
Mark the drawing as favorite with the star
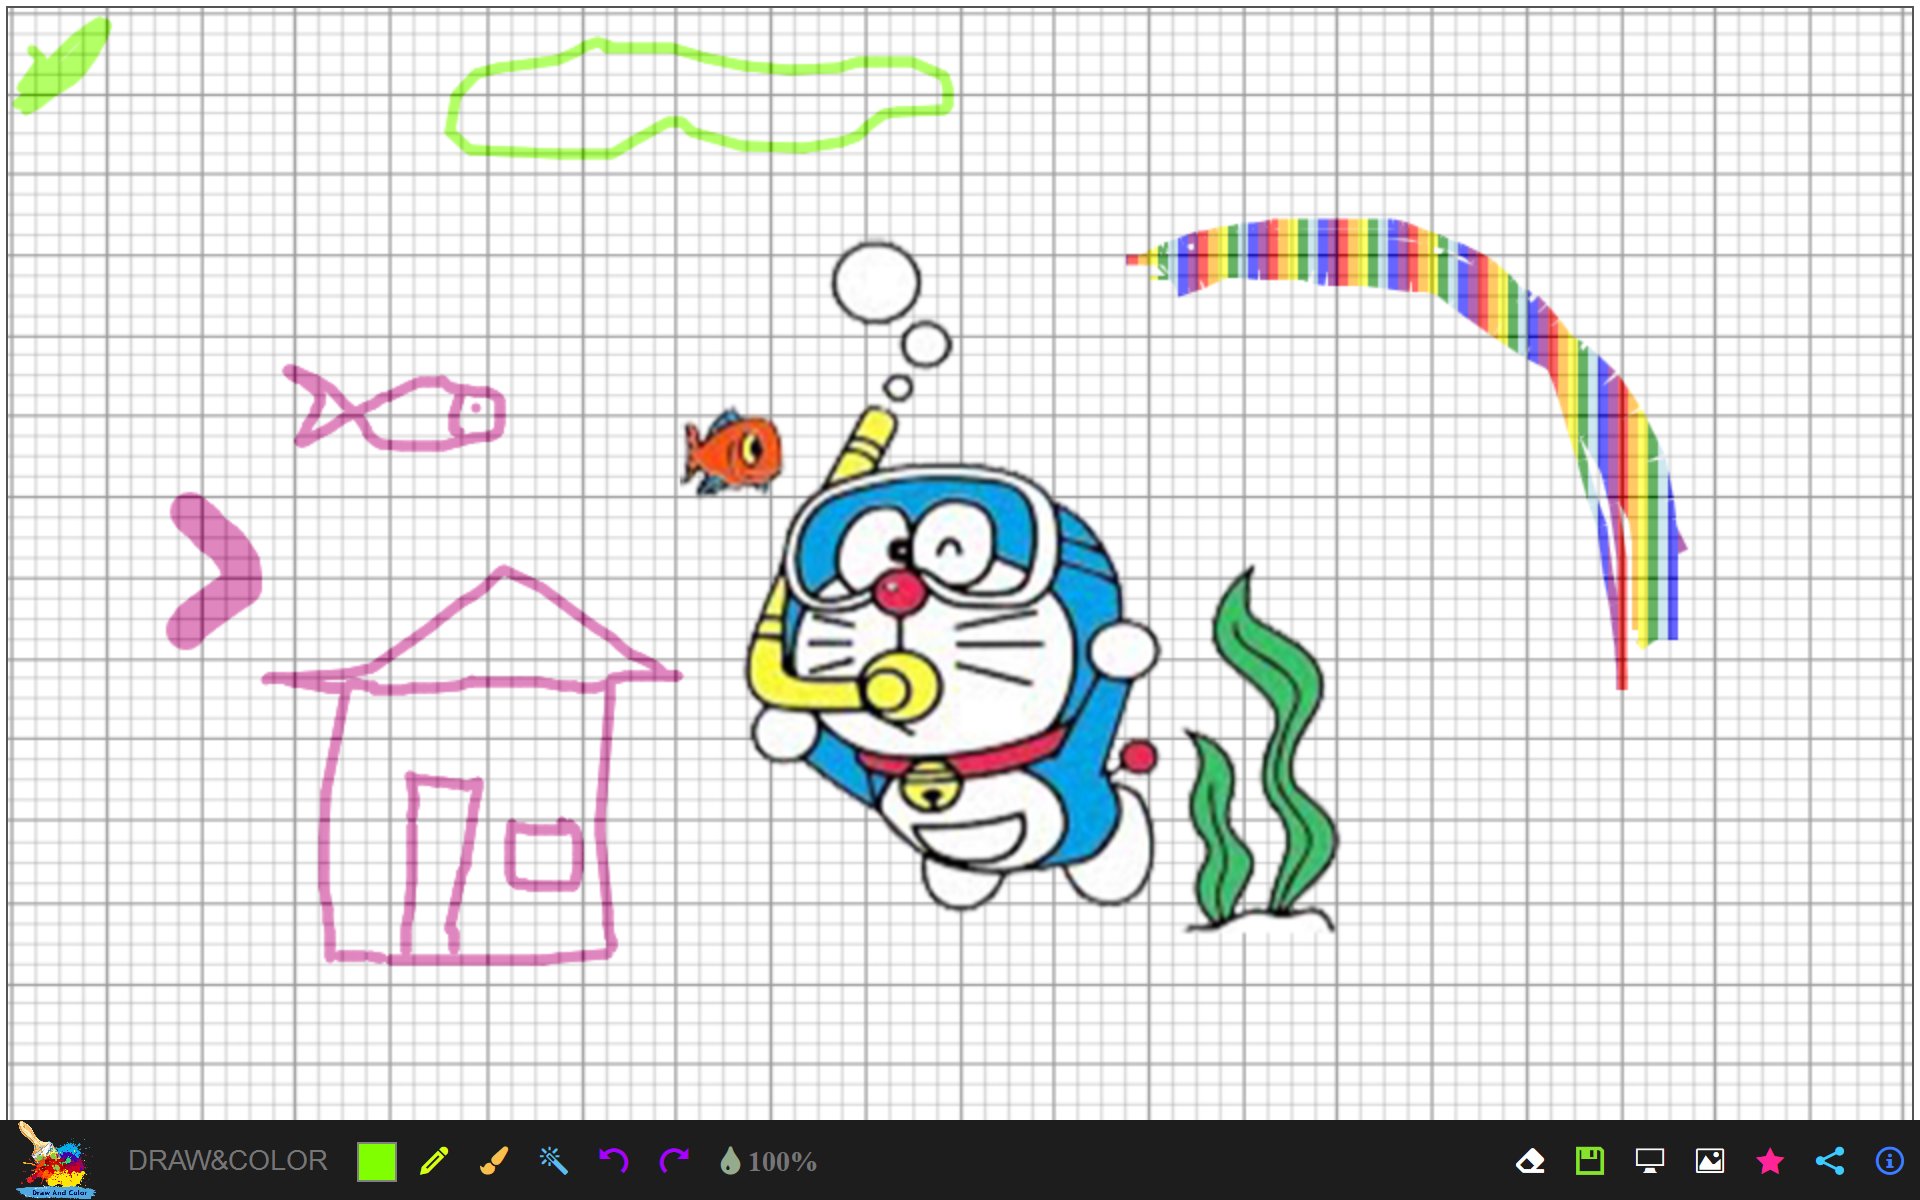[1770, 1161]
